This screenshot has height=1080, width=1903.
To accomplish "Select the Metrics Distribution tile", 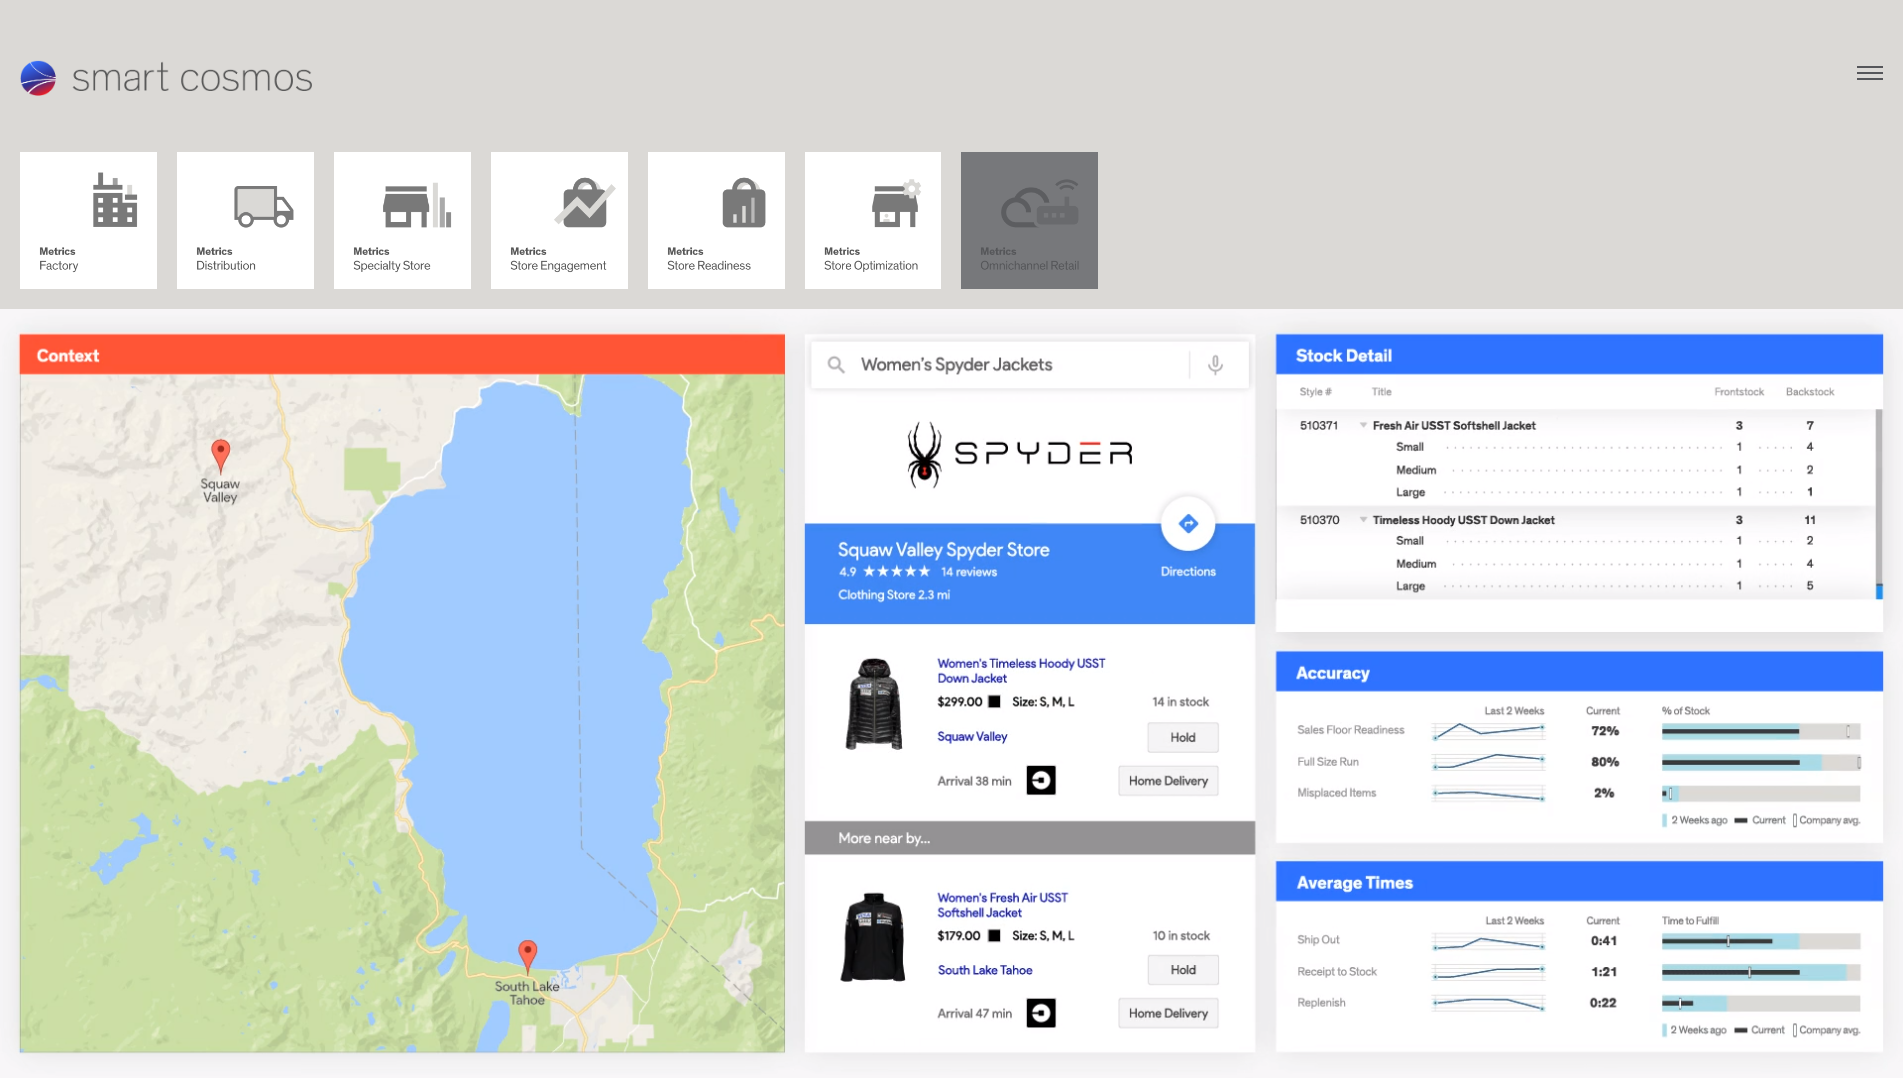I will (x=245, y=221).
